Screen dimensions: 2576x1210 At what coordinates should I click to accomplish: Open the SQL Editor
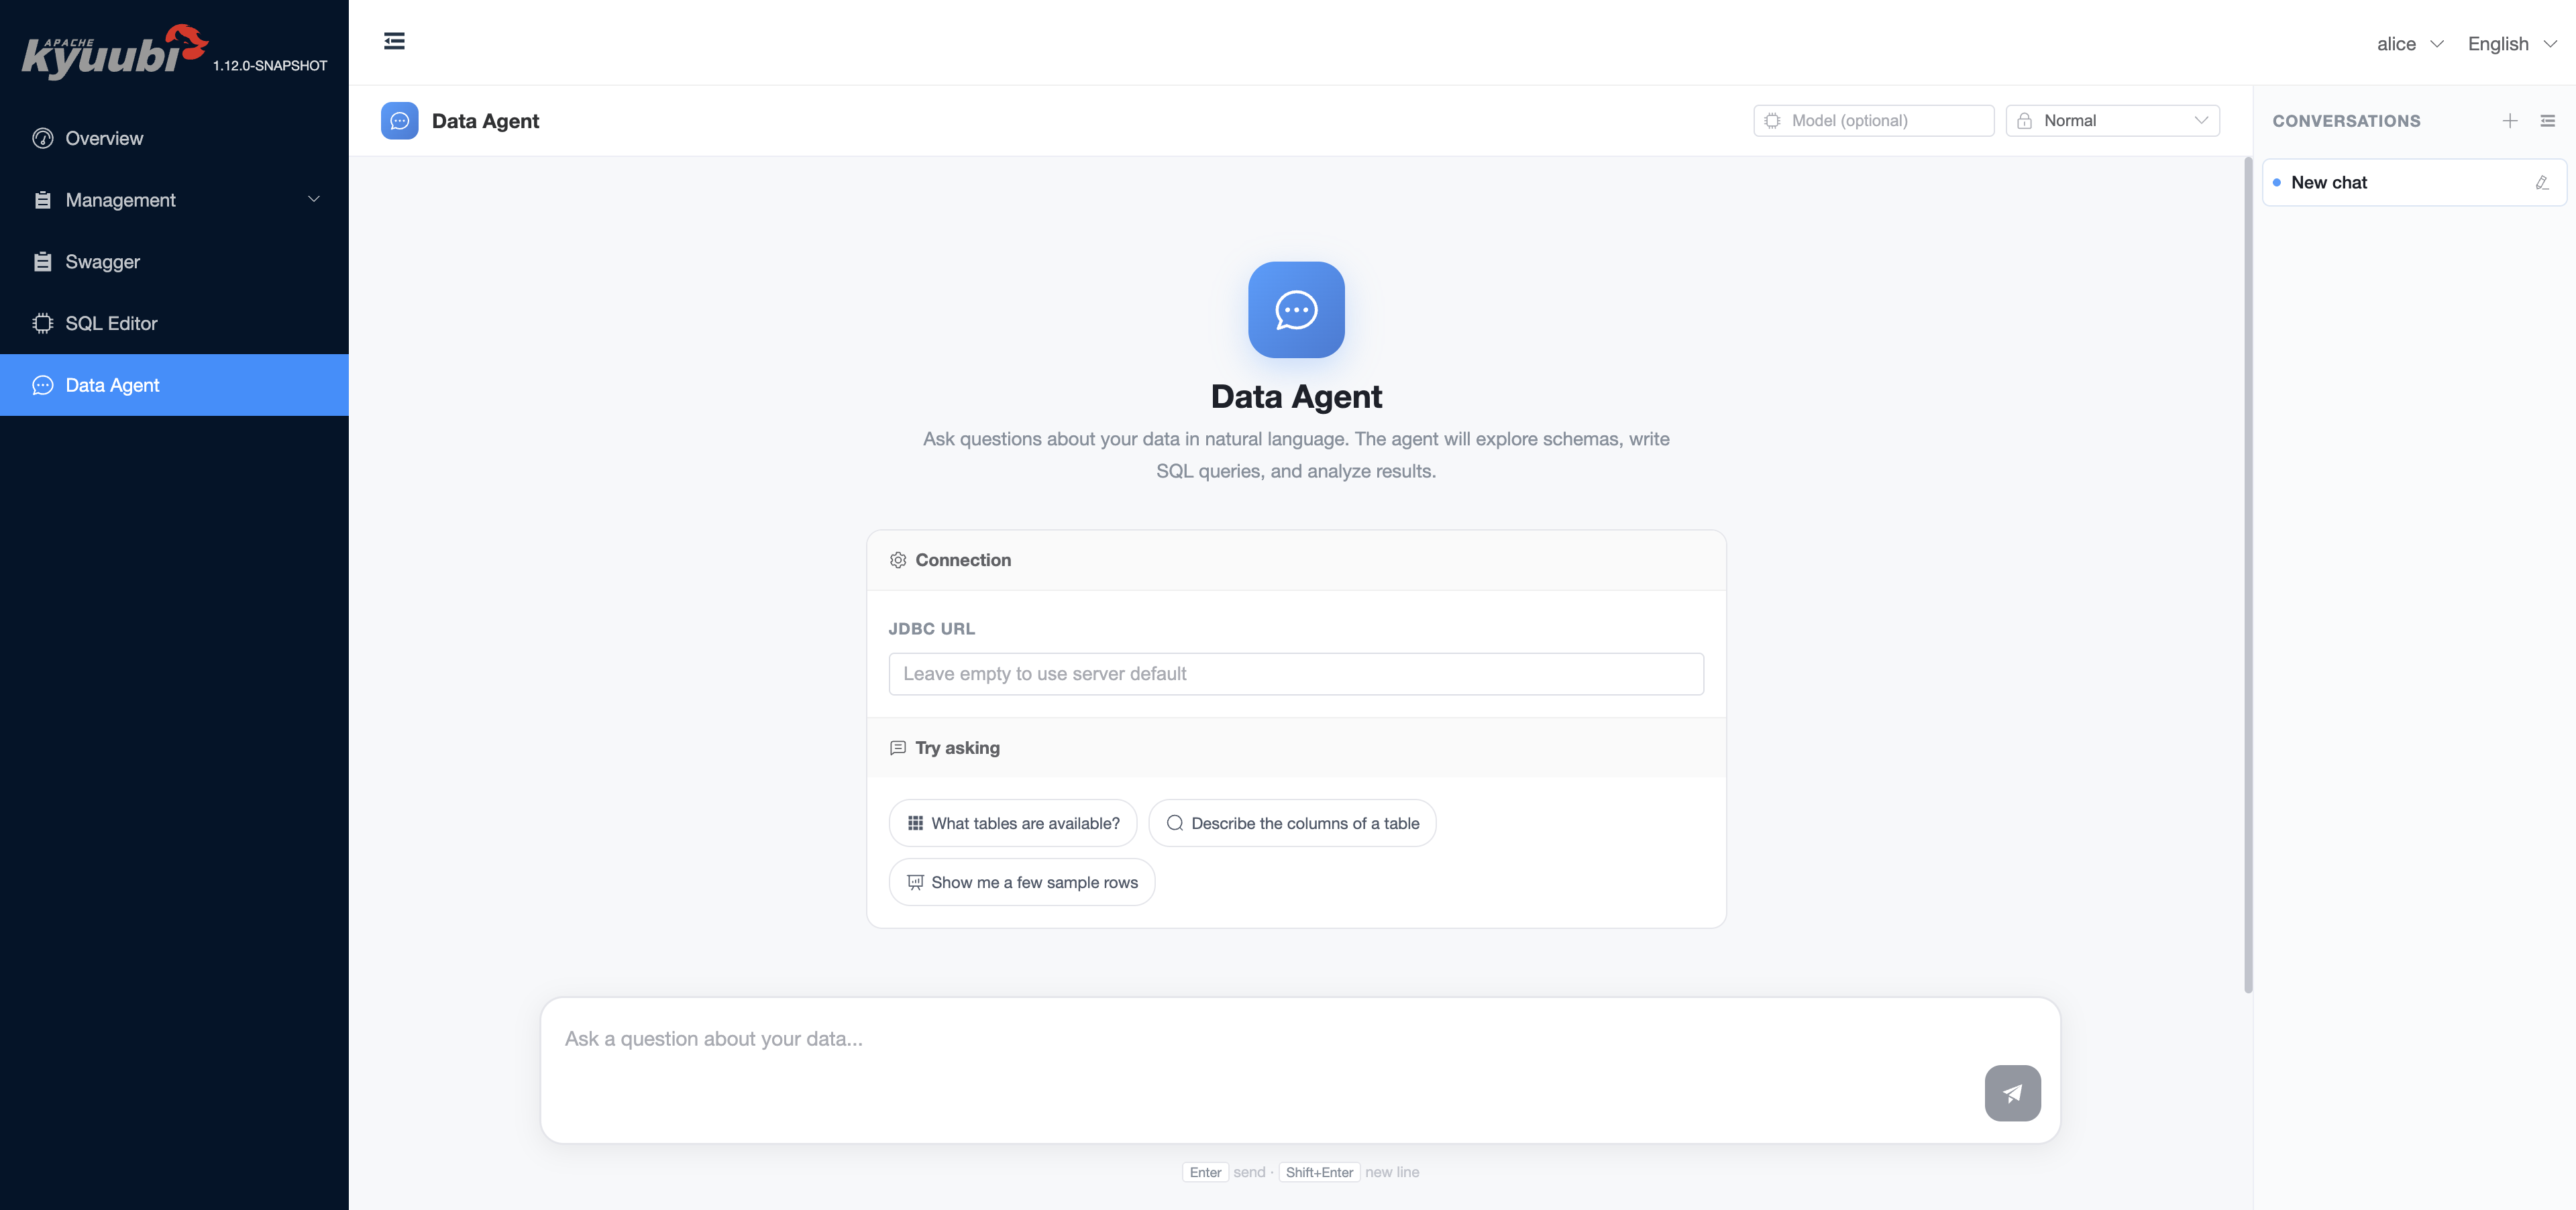click(174, 323)
